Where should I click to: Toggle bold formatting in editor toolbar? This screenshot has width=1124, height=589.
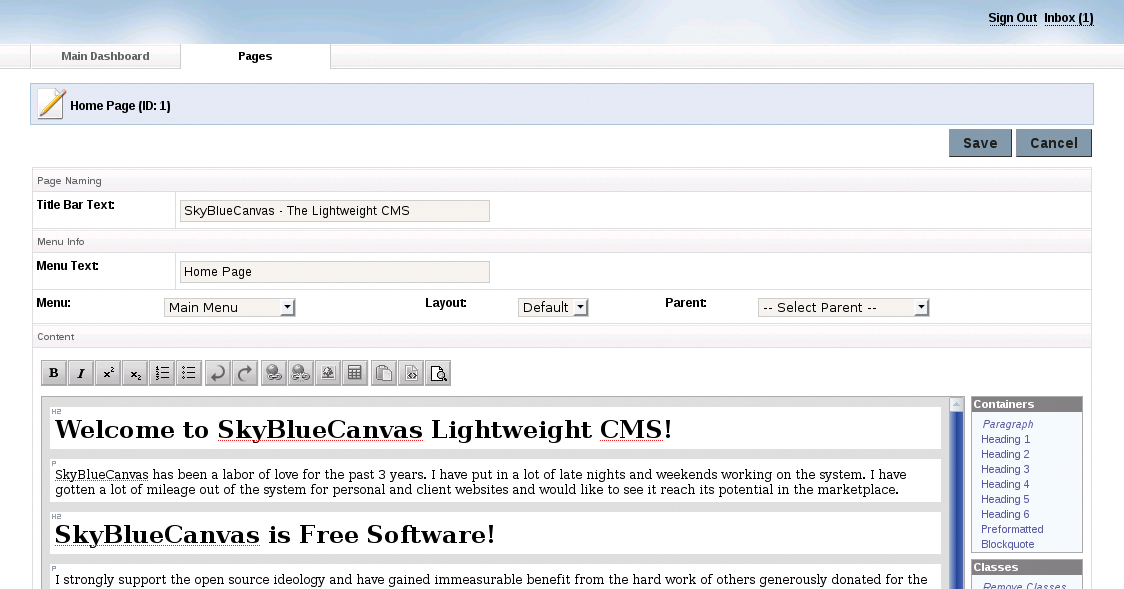[x=54, y=373]
